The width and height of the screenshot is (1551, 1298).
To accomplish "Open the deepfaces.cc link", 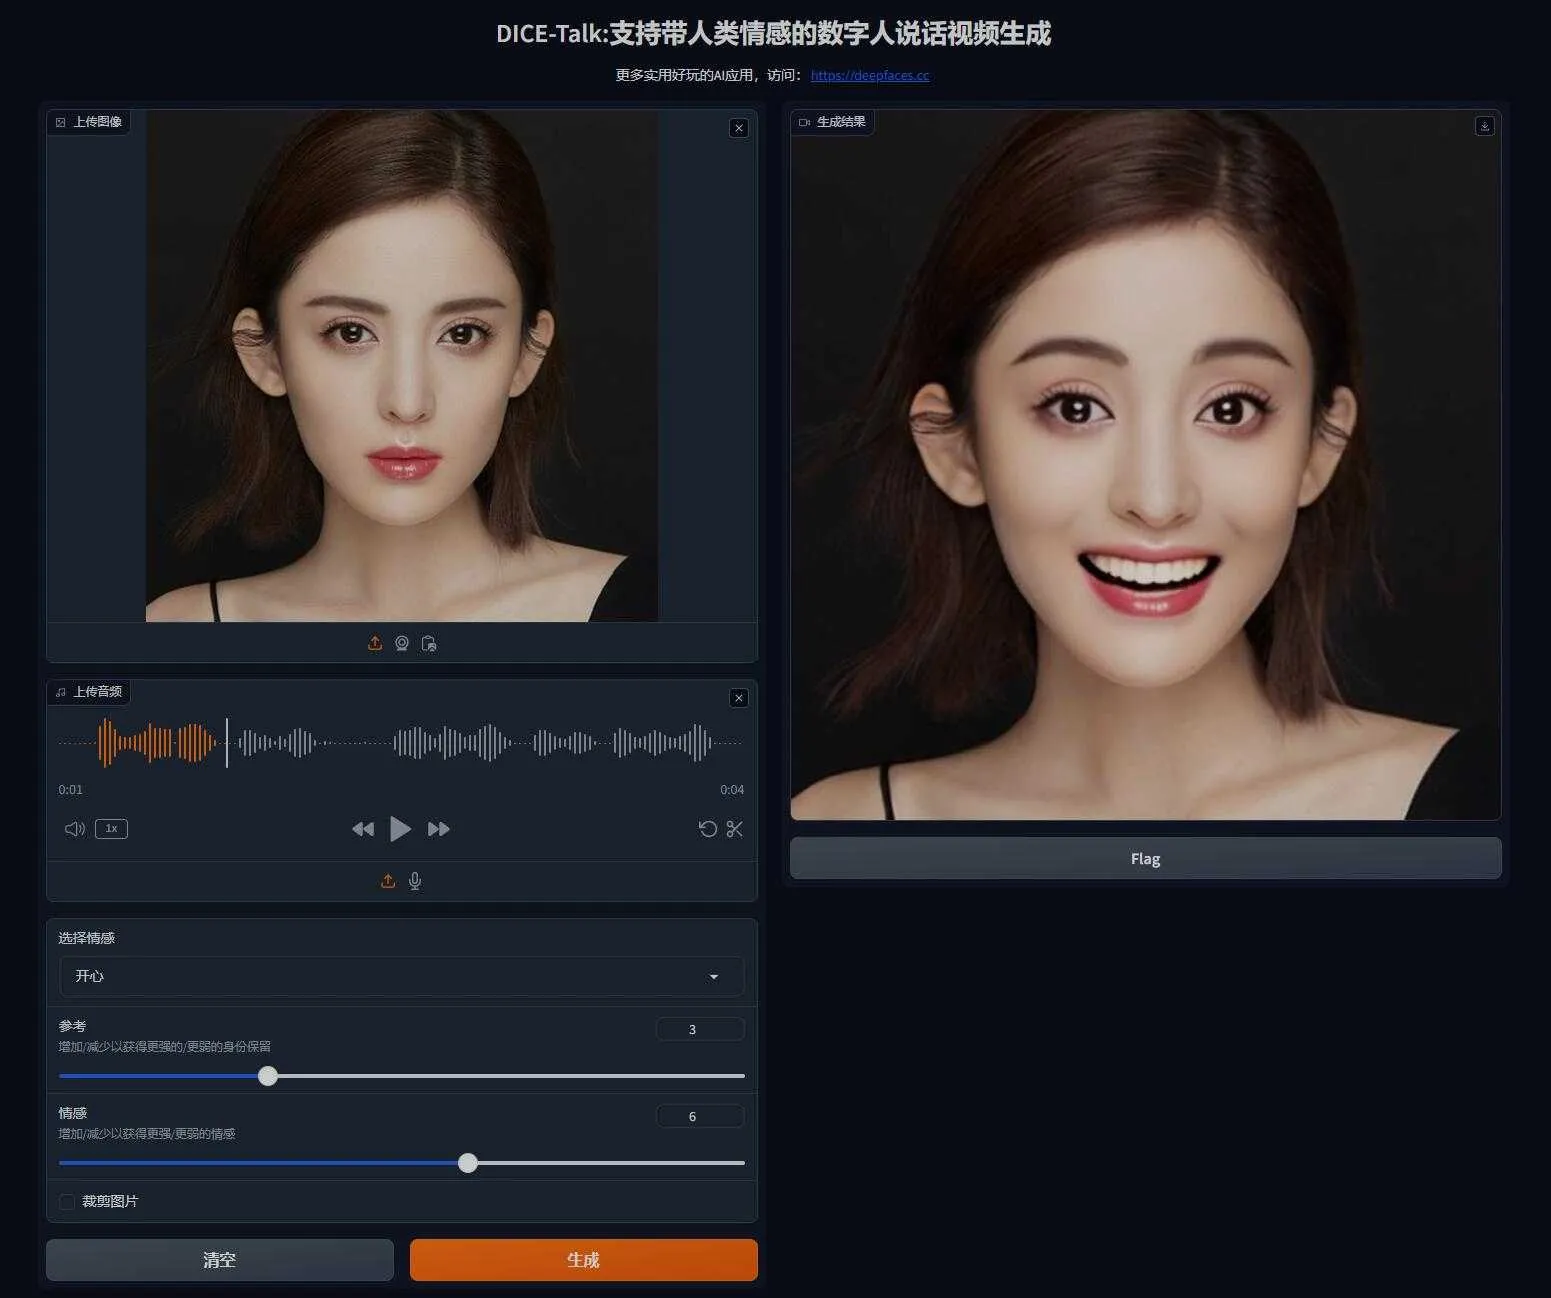I will (869, 75).
